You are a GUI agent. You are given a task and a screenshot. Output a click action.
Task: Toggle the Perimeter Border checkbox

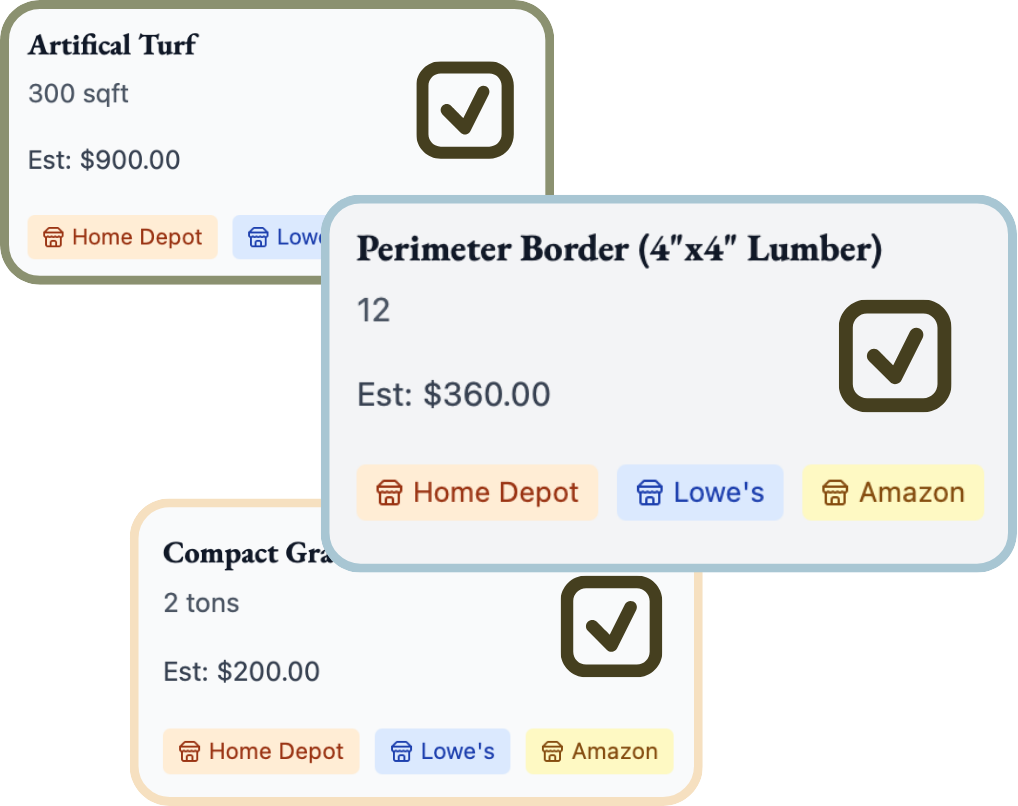pos(894,356)
